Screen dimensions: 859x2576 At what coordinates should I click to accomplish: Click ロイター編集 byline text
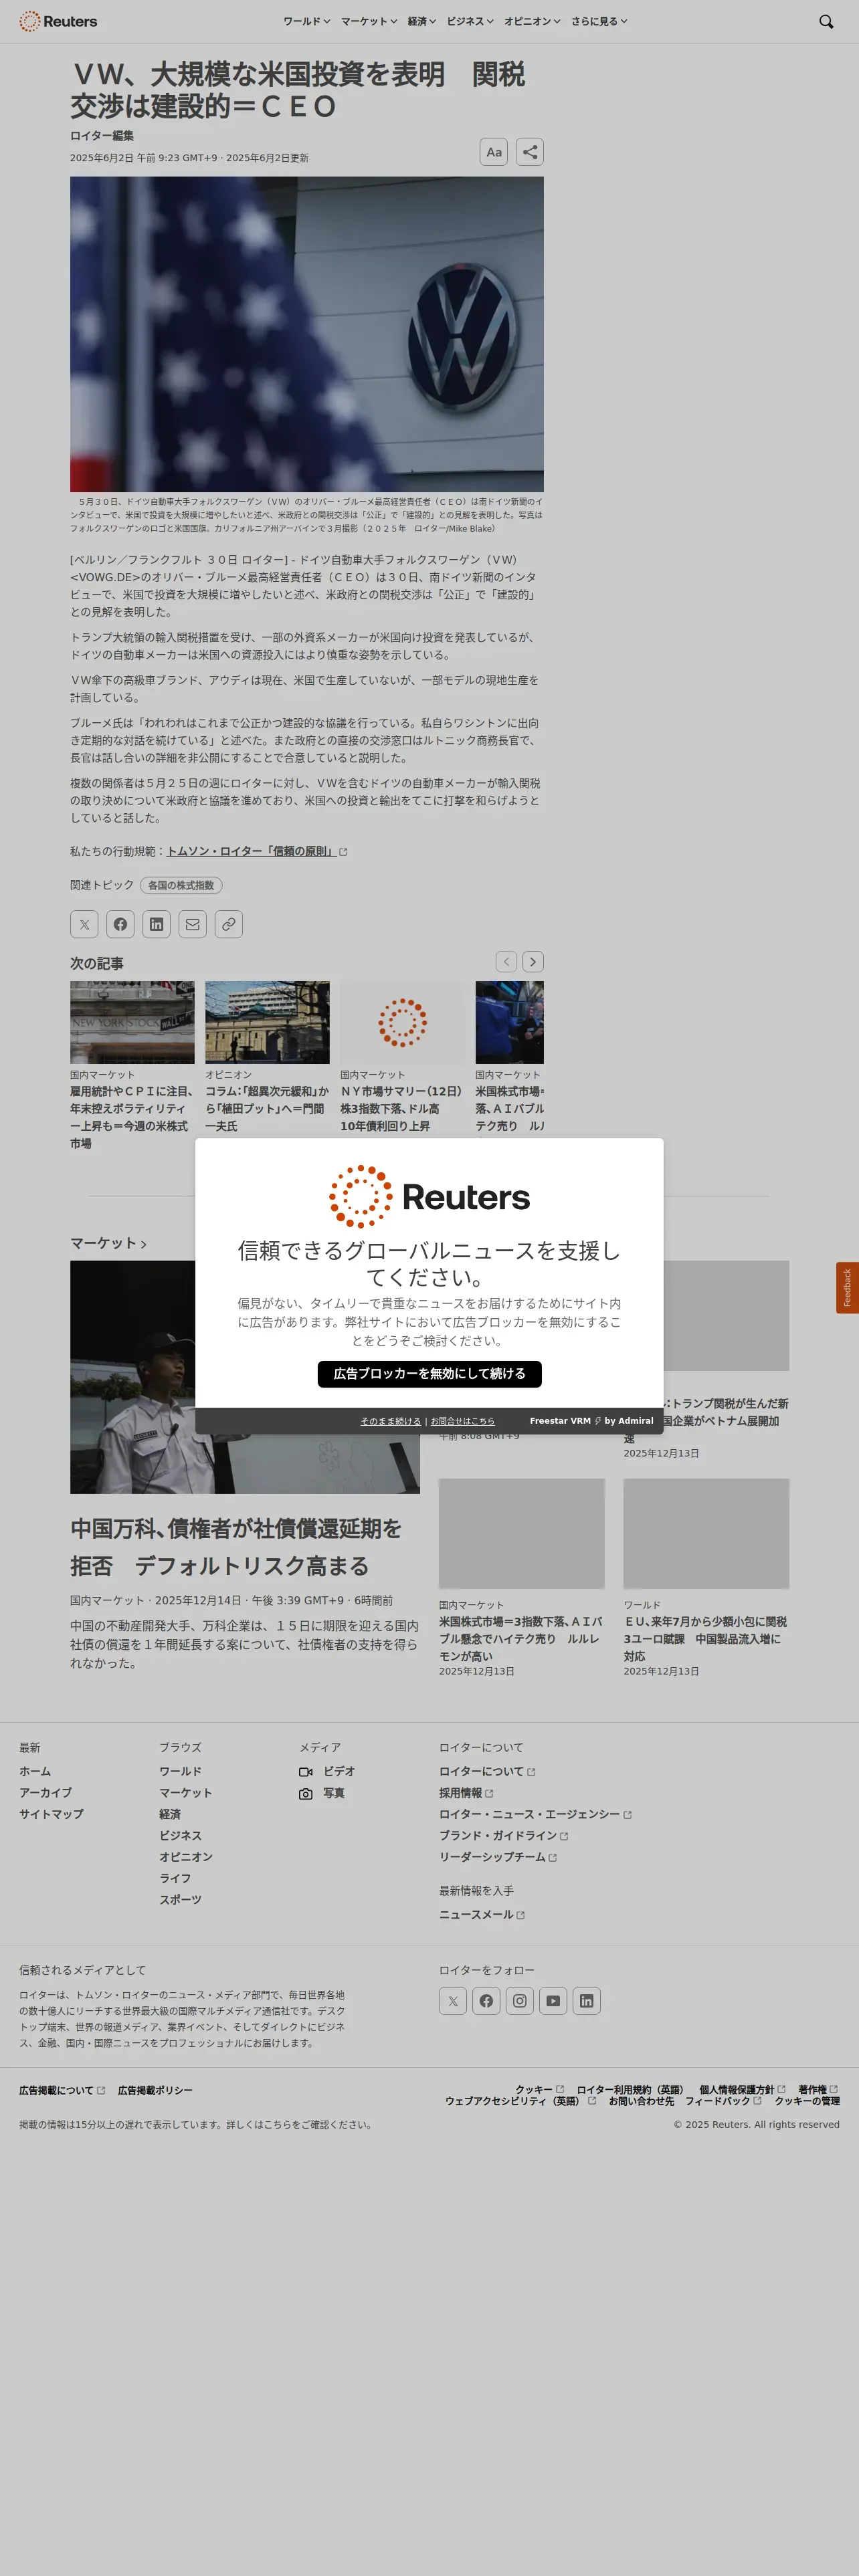102,136
